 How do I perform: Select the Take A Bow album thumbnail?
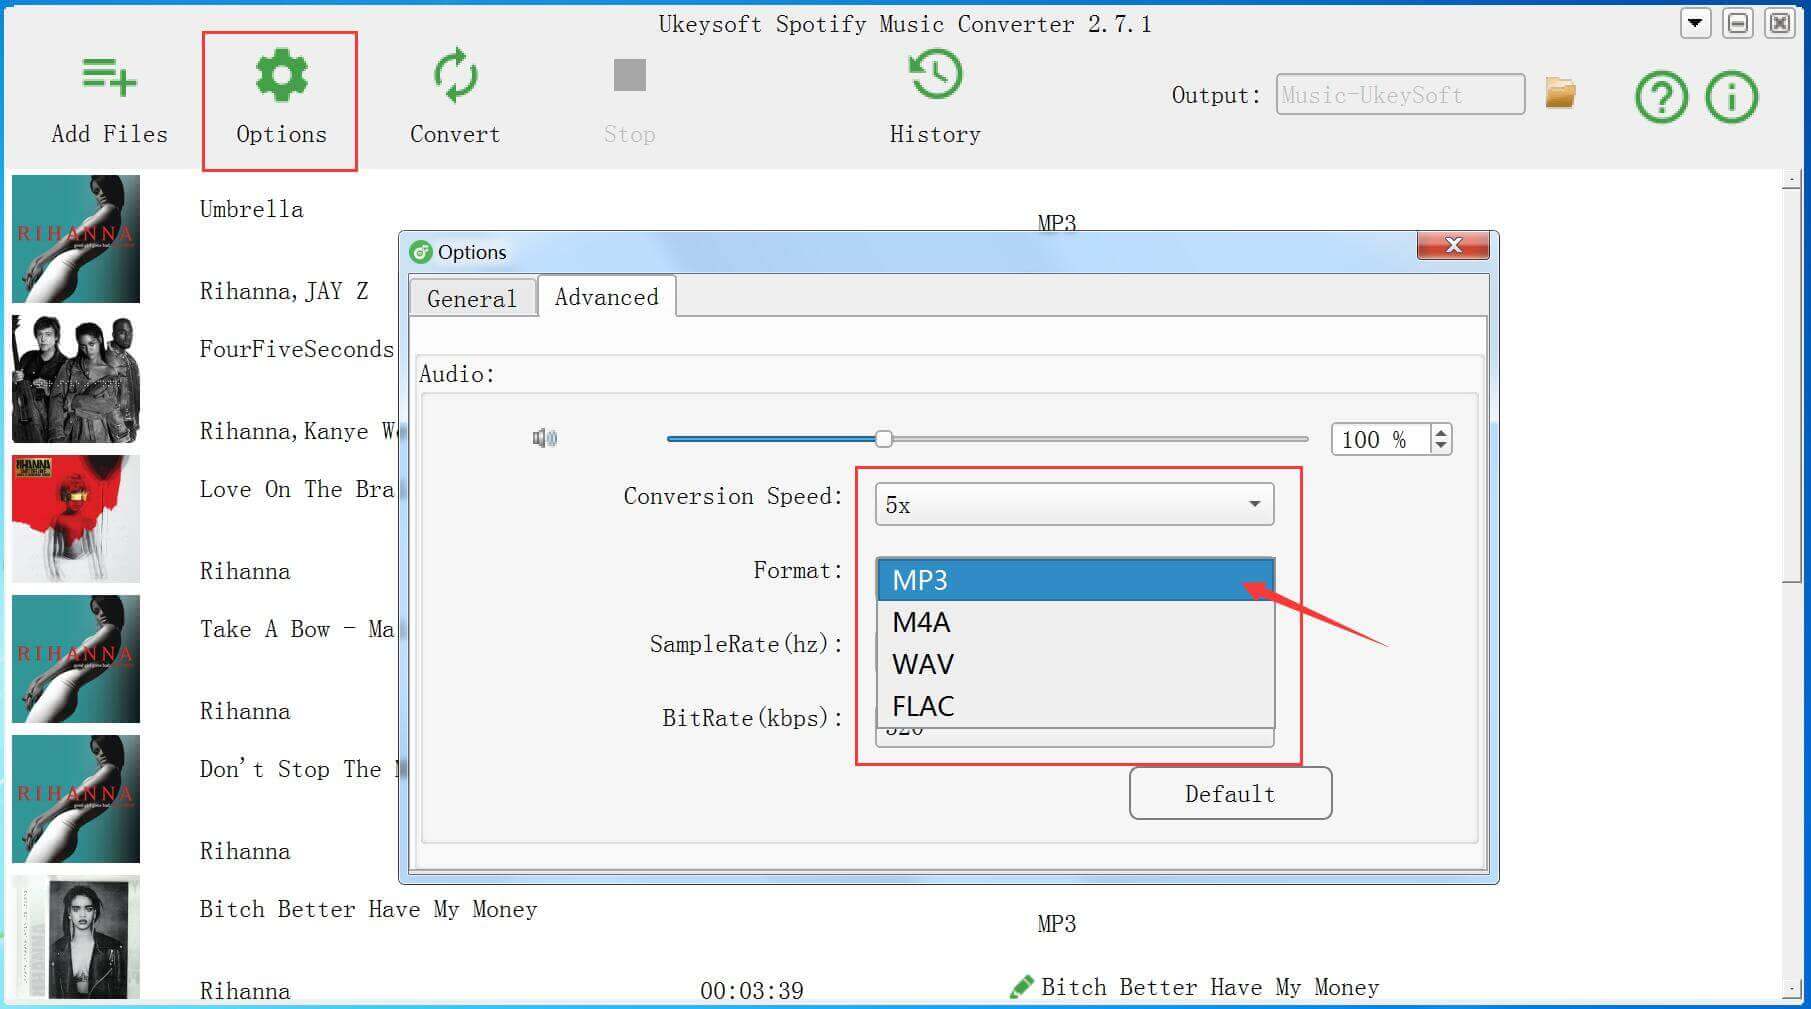(x=76, y=659)
